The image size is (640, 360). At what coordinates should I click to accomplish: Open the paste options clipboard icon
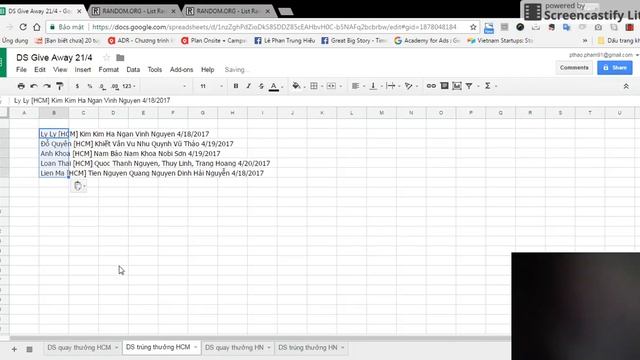(x=78, y=186)
